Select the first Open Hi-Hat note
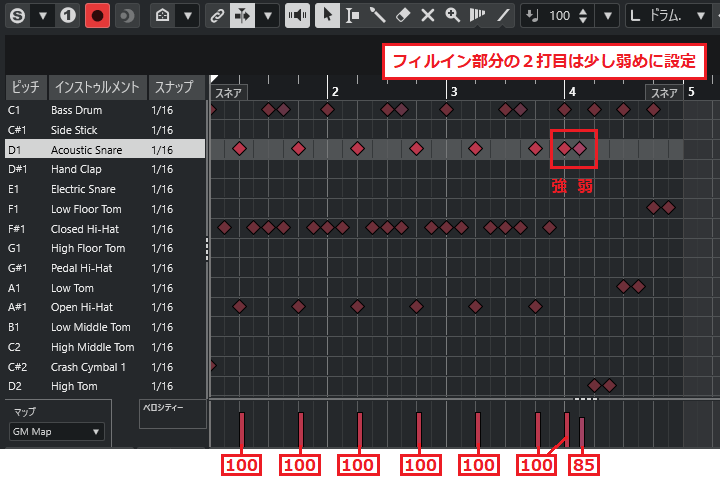Image resolution: width=720 pixels, height=480 pixels. [x=239, y=306]
